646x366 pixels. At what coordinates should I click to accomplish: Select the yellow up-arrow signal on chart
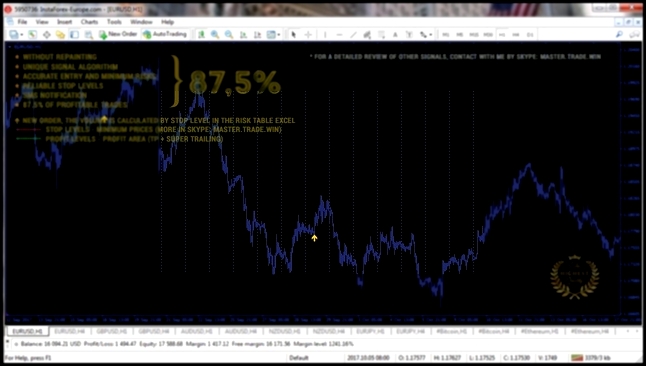[314, 238]
